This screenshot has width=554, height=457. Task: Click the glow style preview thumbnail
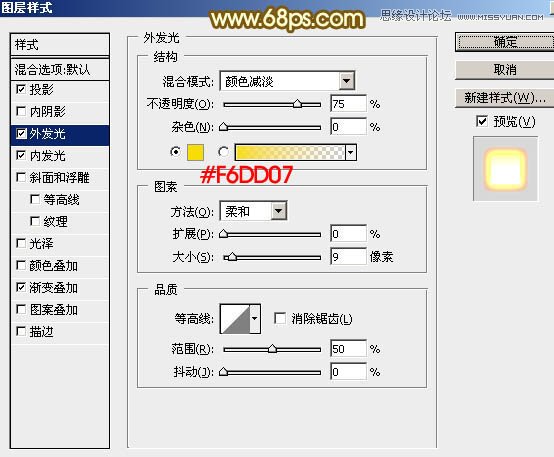point(505,169)
